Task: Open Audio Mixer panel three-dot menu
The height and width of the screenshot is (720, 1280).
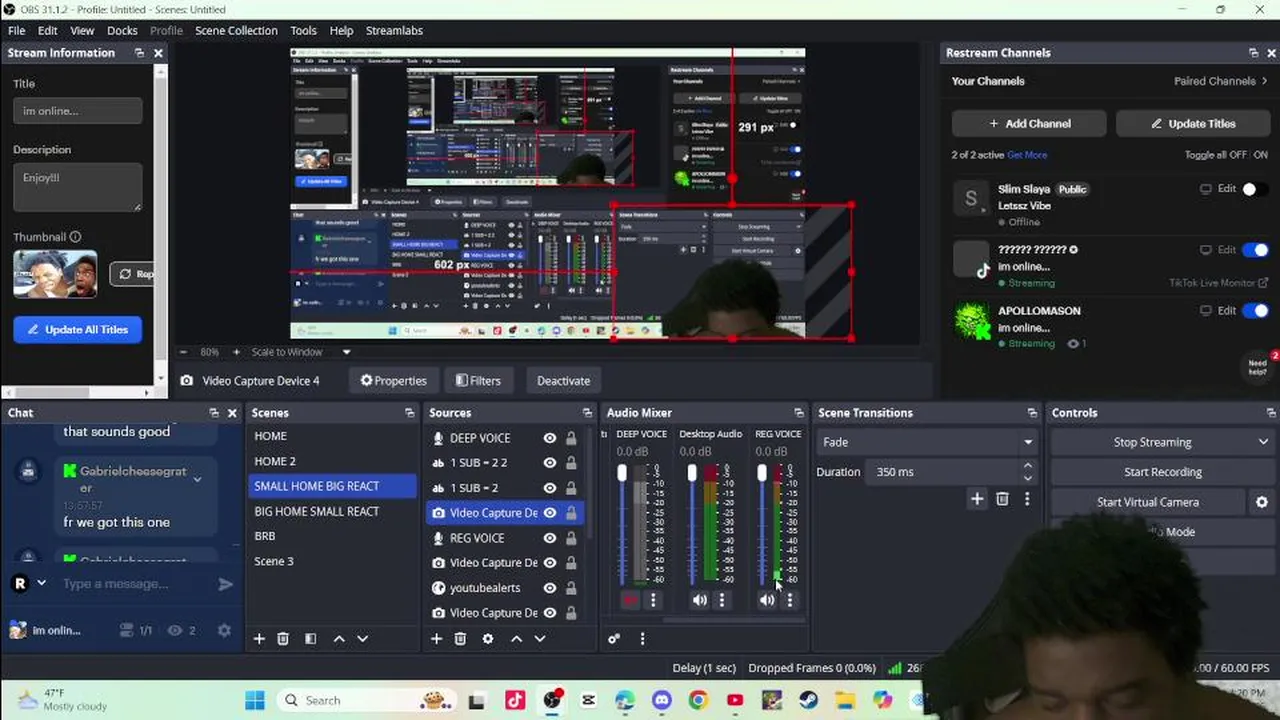Action: 642,638
